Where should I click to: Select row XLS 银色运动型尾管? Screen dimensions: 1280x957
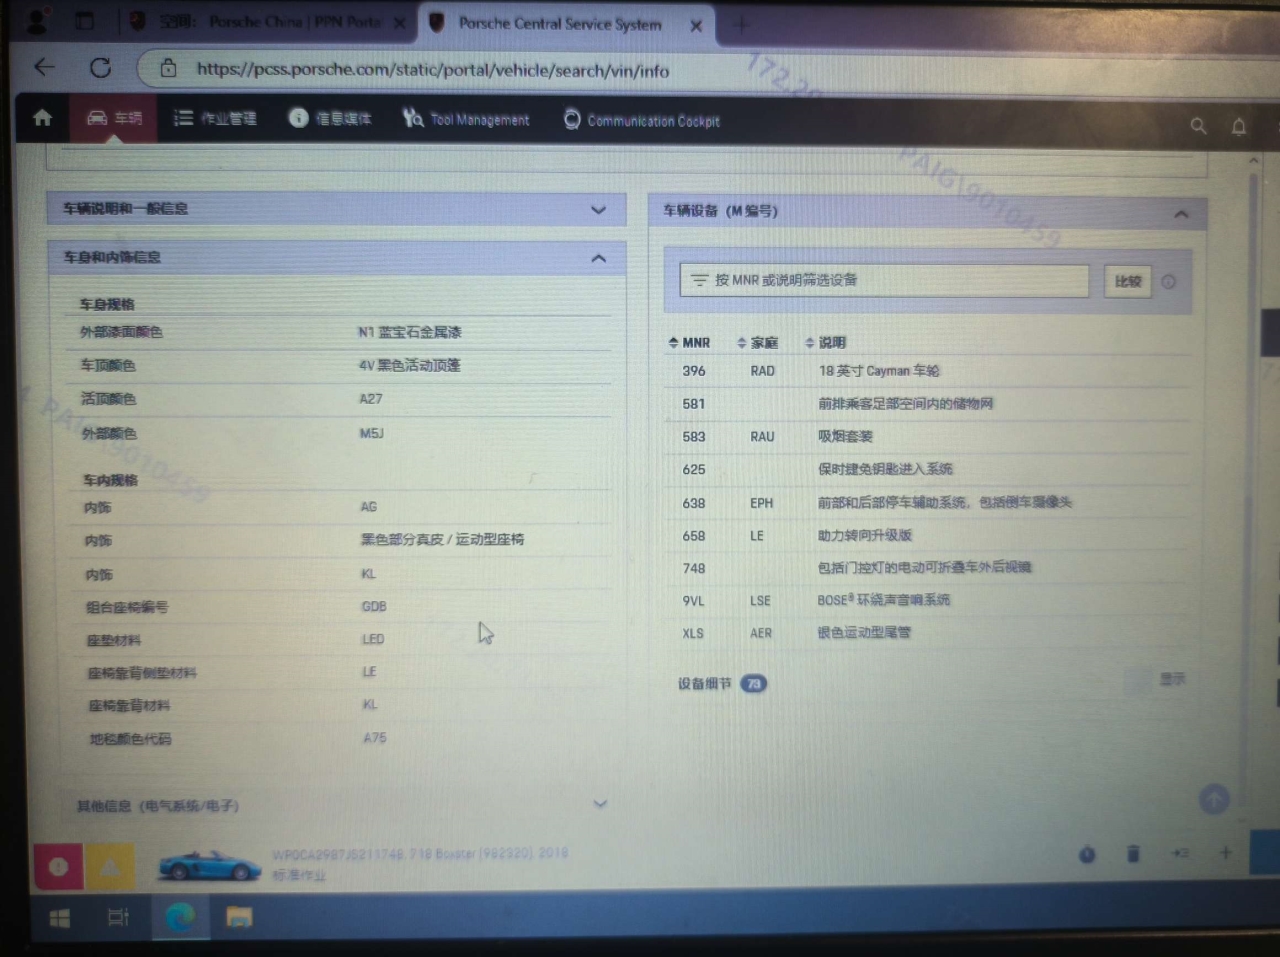[x=930, y=633]
